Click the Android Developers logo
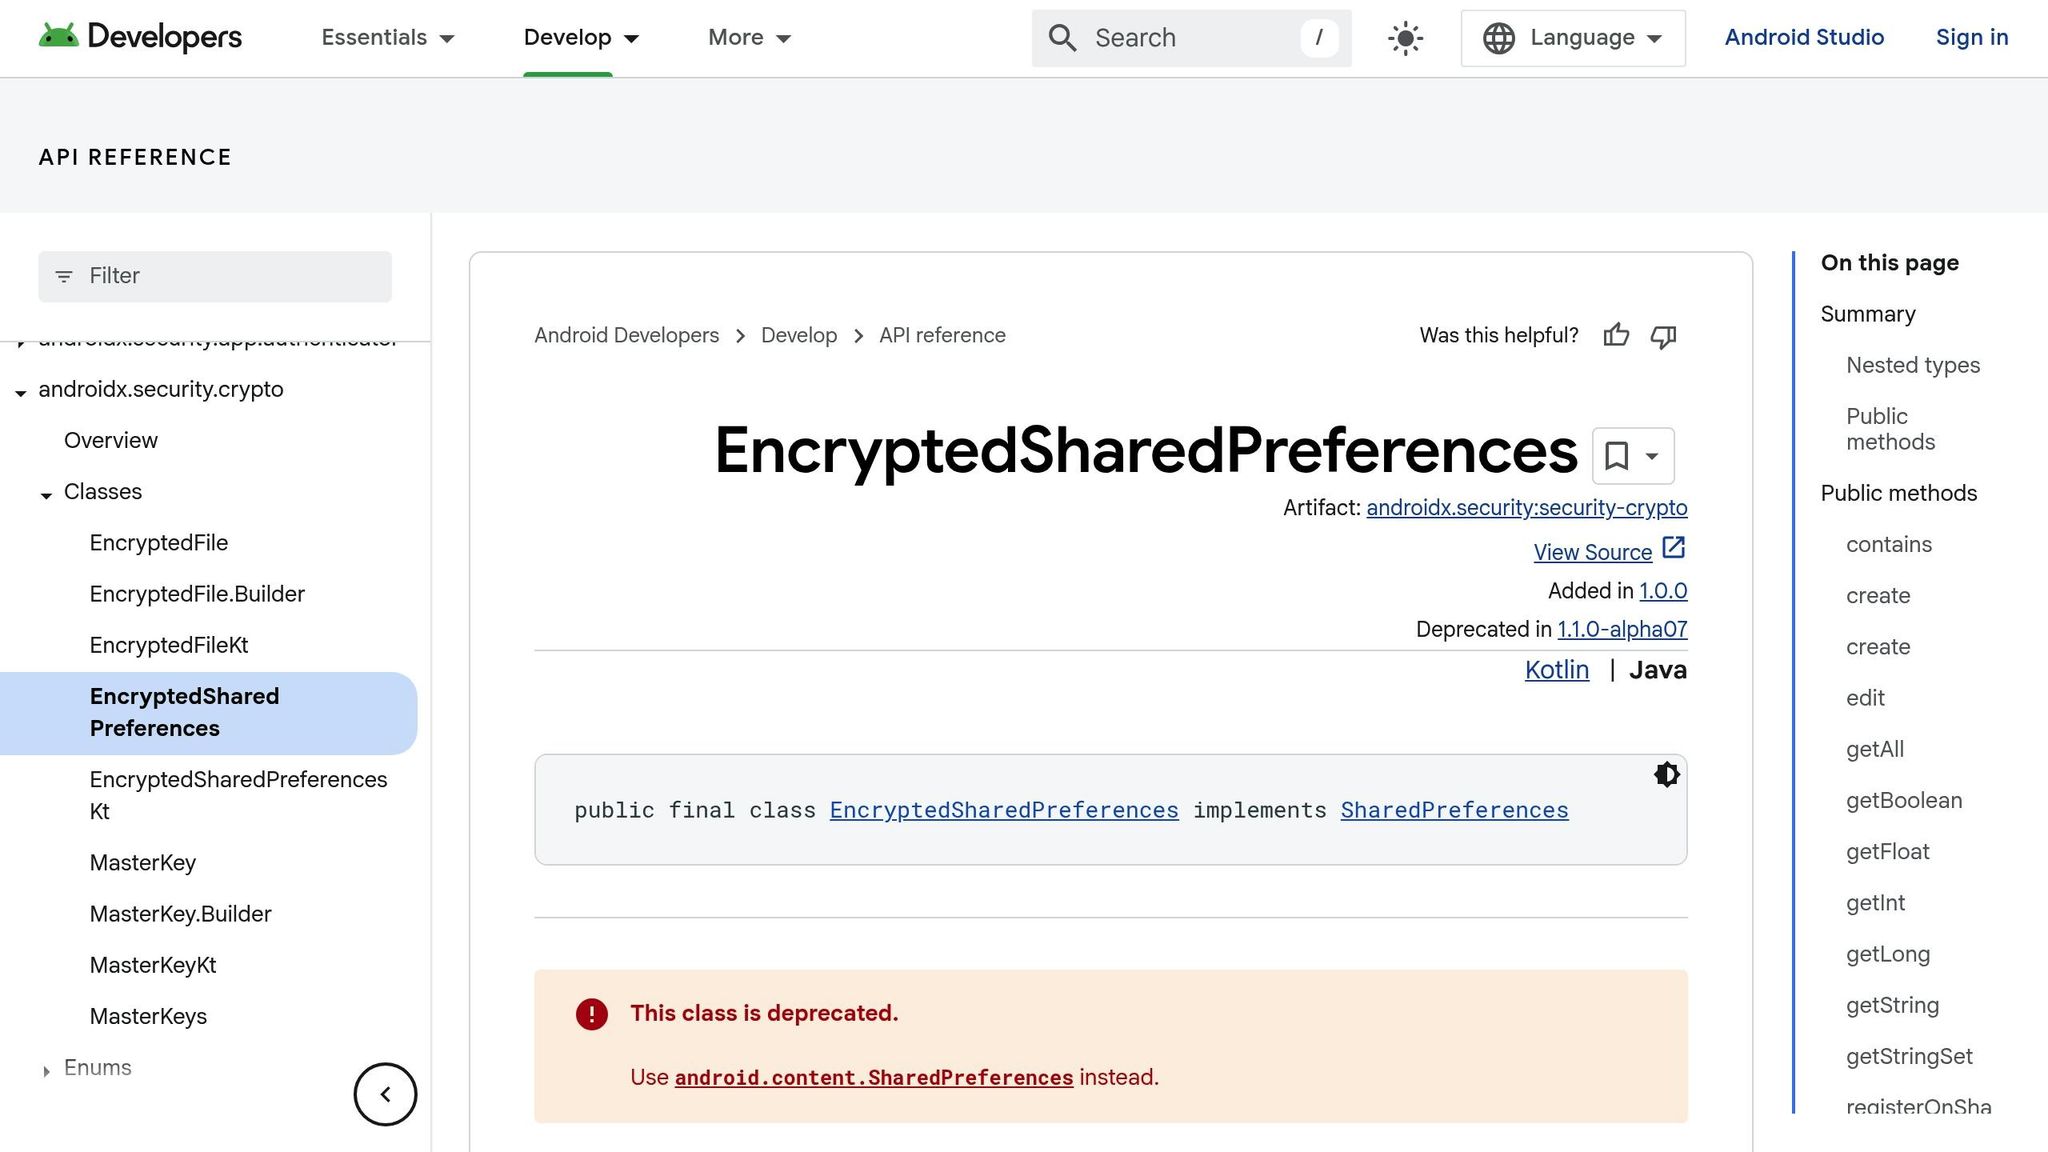This screenshot has width=2048, height=1152. [140, 37]
